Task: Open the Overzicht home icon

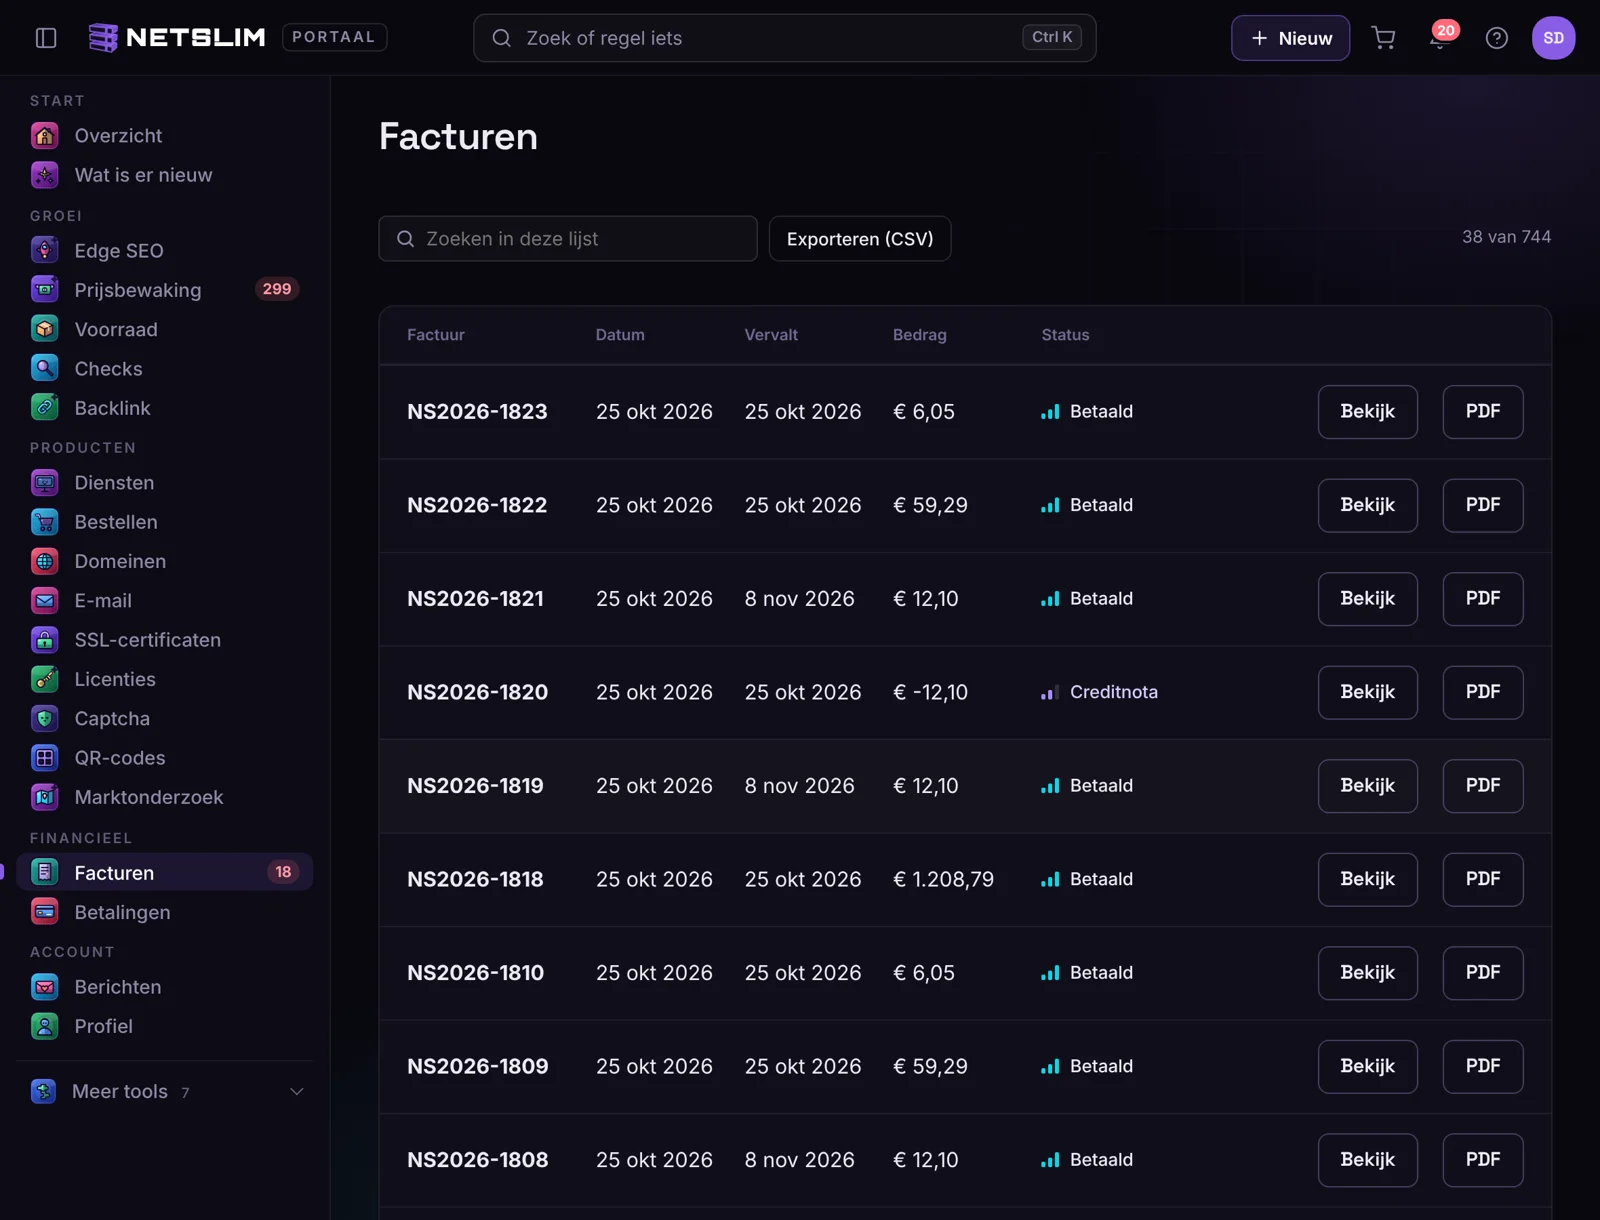Action: point(45,136)
